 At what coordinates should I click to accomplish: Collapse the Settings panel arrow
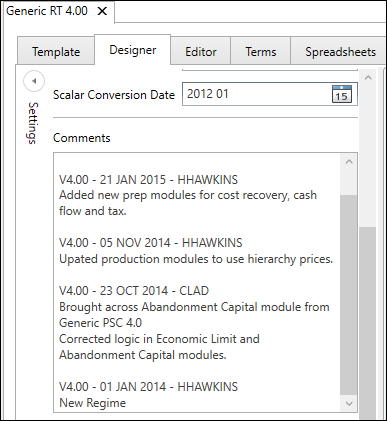click(x=34, y=81)
